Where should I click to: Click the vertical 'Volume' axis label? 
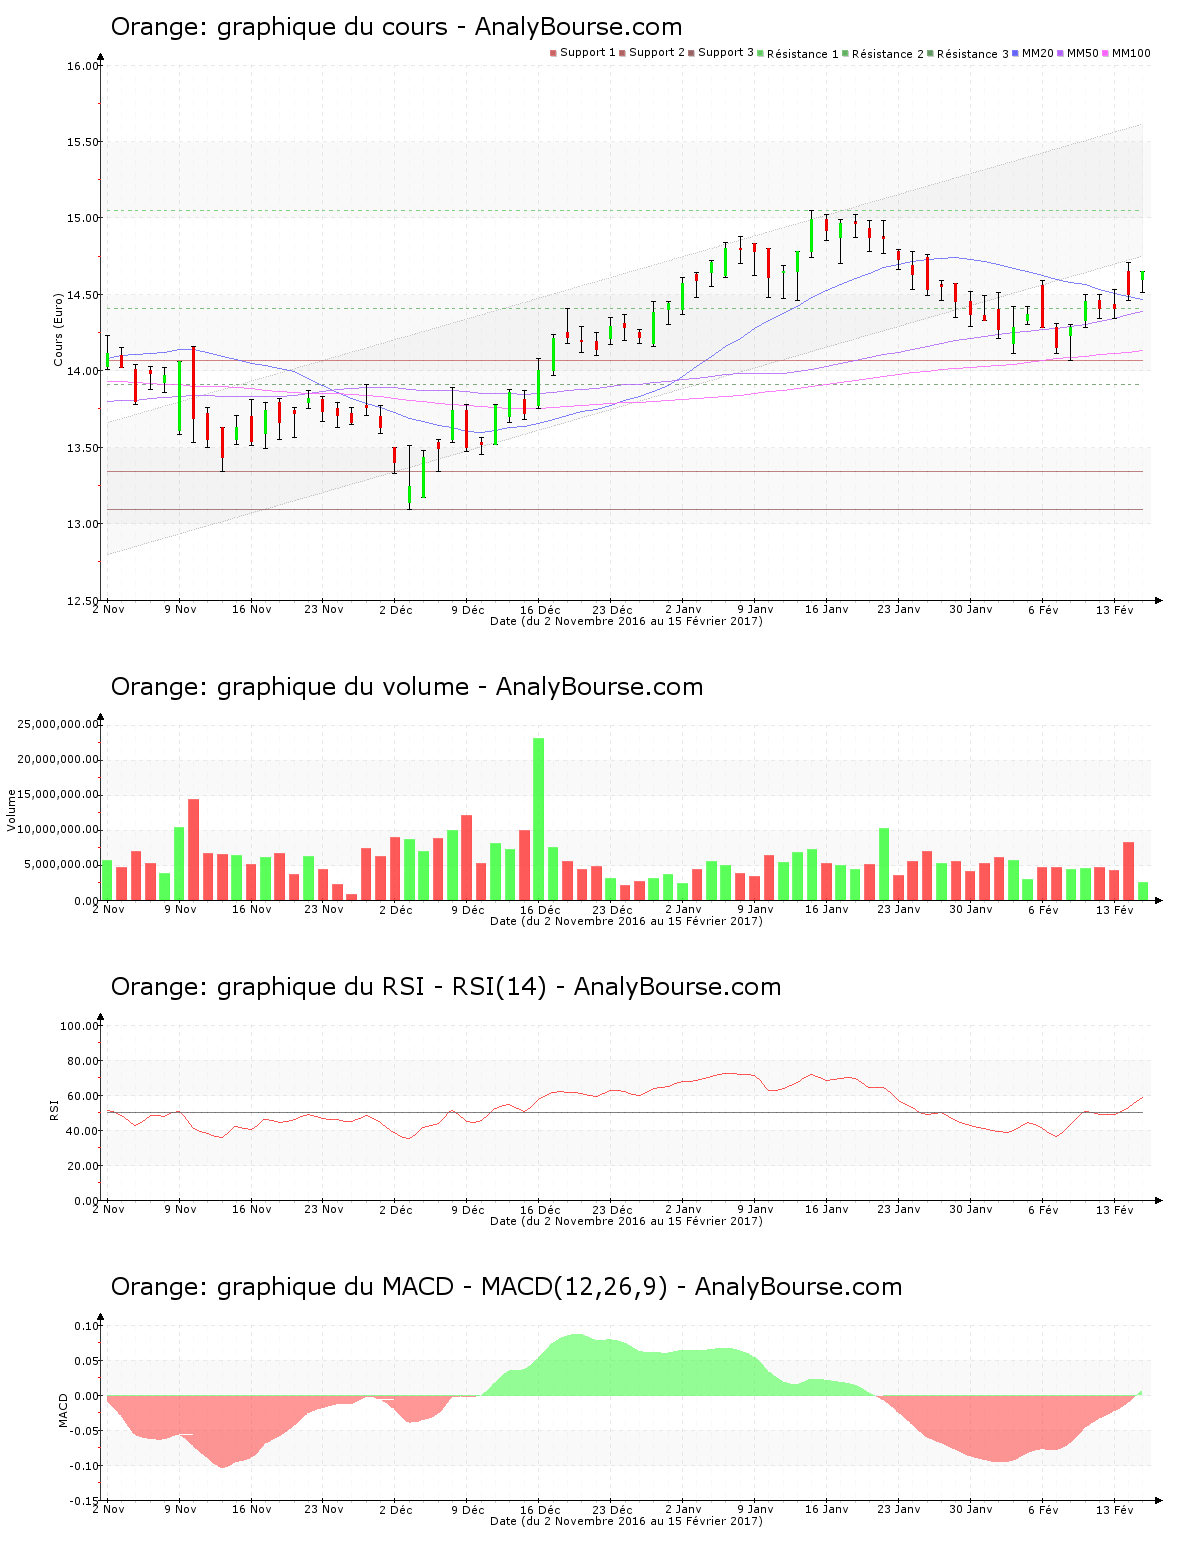[12, 810]
